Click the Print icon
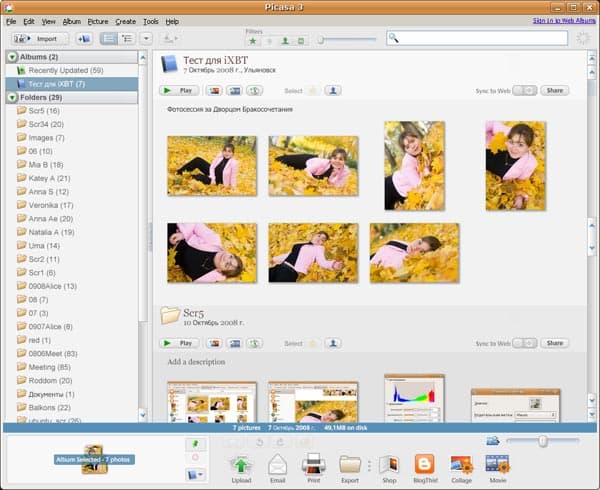This screenshot has height=490, width=600. (x=314, y=469)
